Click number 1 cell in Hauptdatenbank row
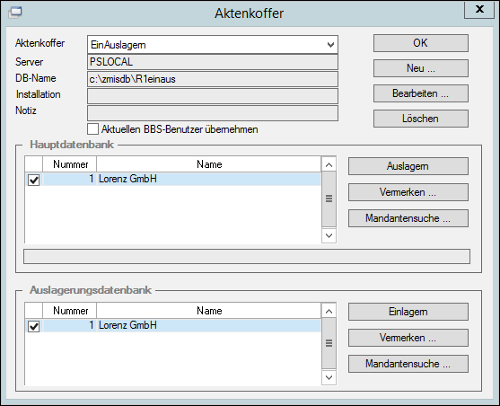Viewport: 500px width, 406px height. click(x=70, y=179)
